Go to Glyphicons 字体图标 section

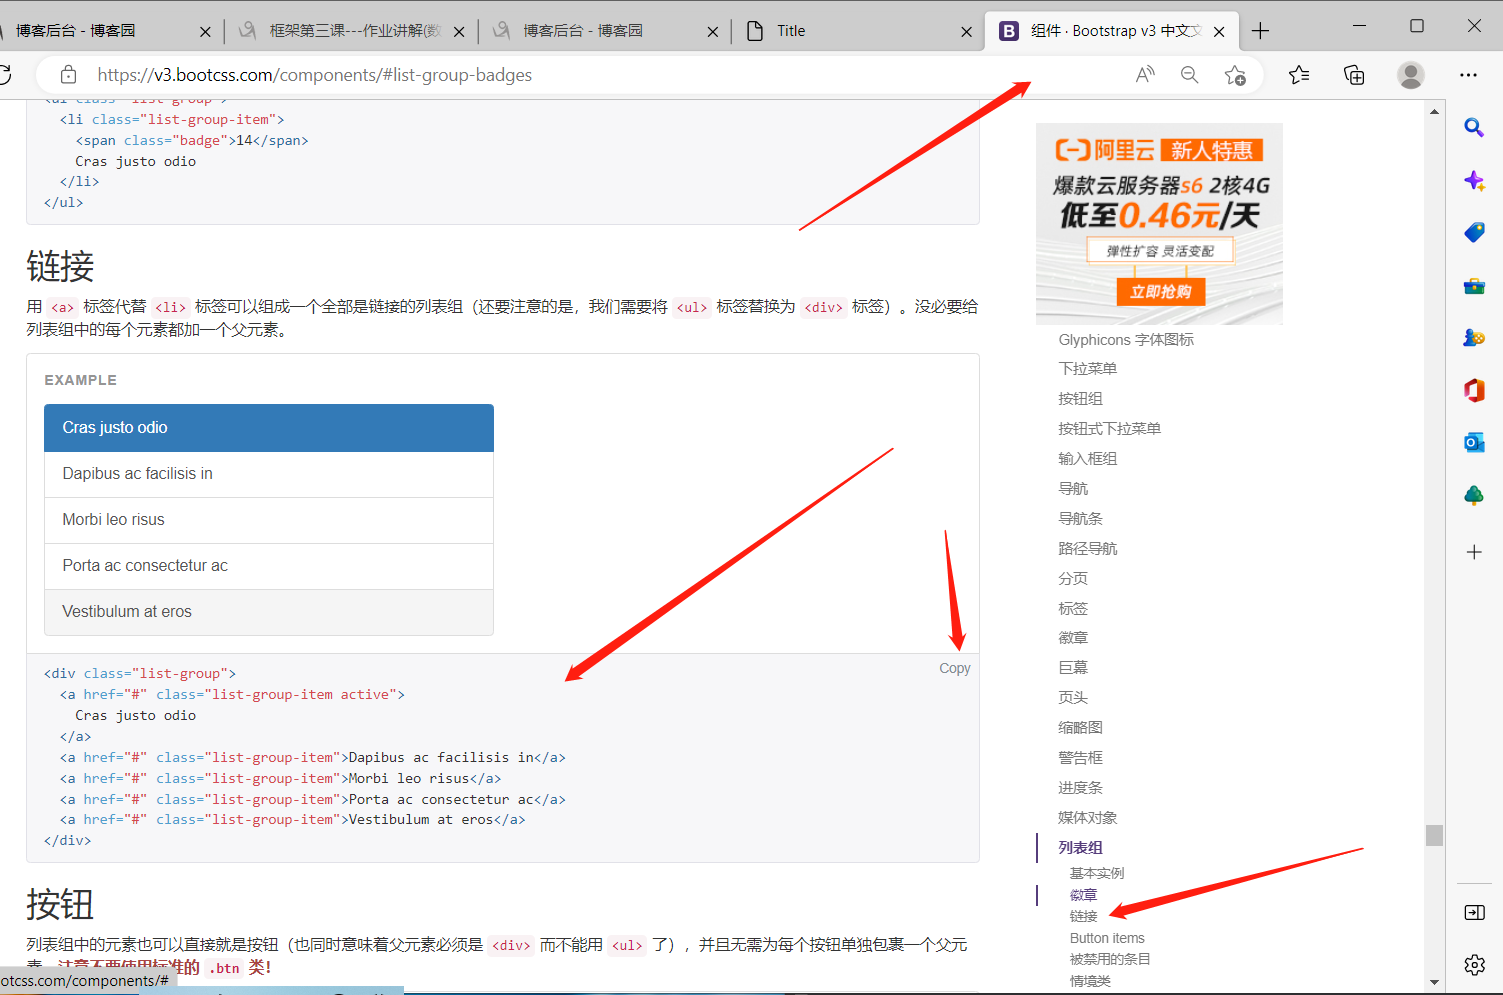pos(1126,340)
